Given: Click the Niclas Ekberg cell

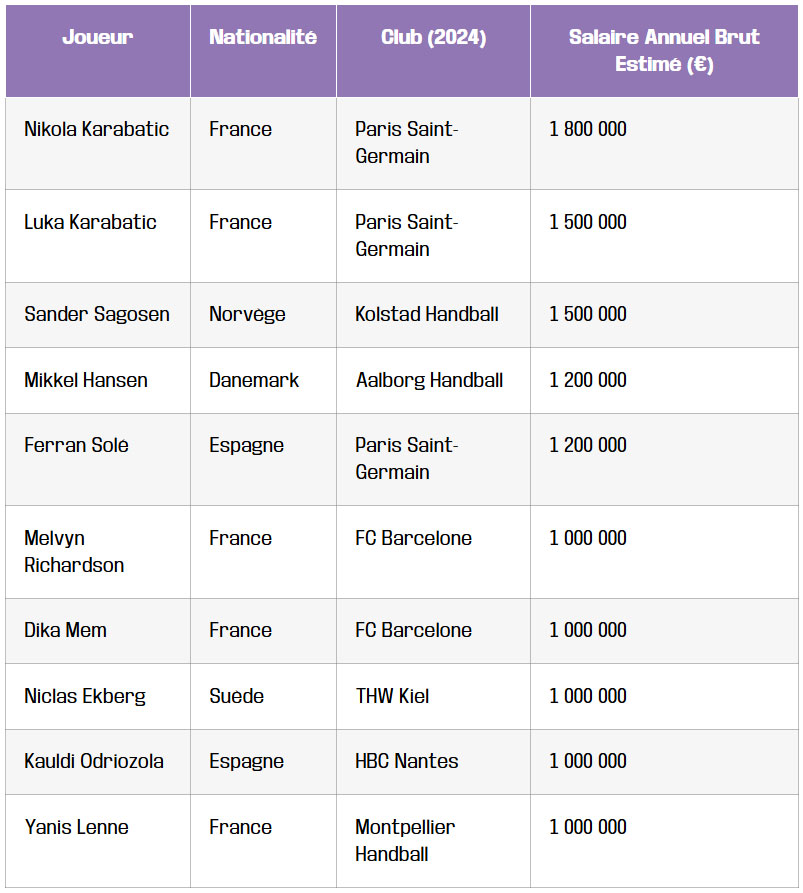Looking at the screenshot, I should 85,697.
